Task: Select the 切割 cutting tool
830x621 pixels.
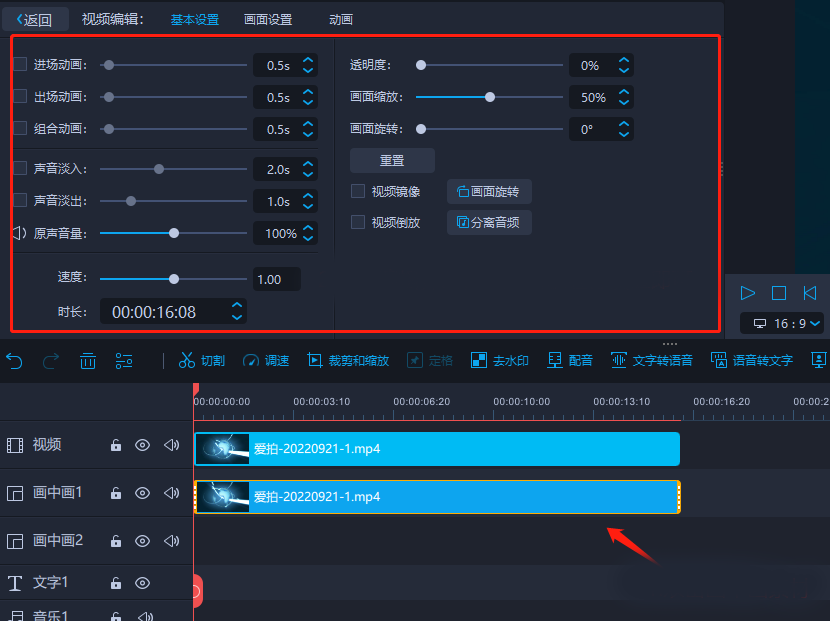Action: point(200,361)
